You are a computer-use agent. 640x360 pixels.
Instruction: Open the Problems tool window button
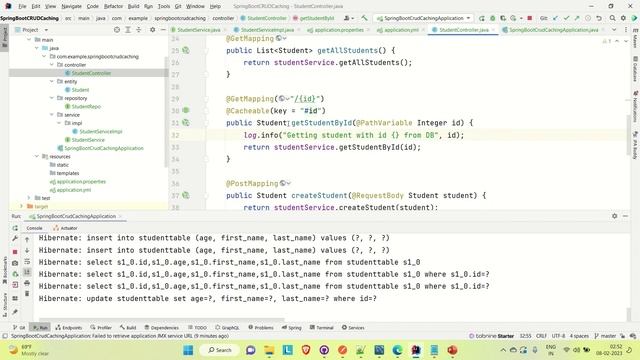pos(260,327)
